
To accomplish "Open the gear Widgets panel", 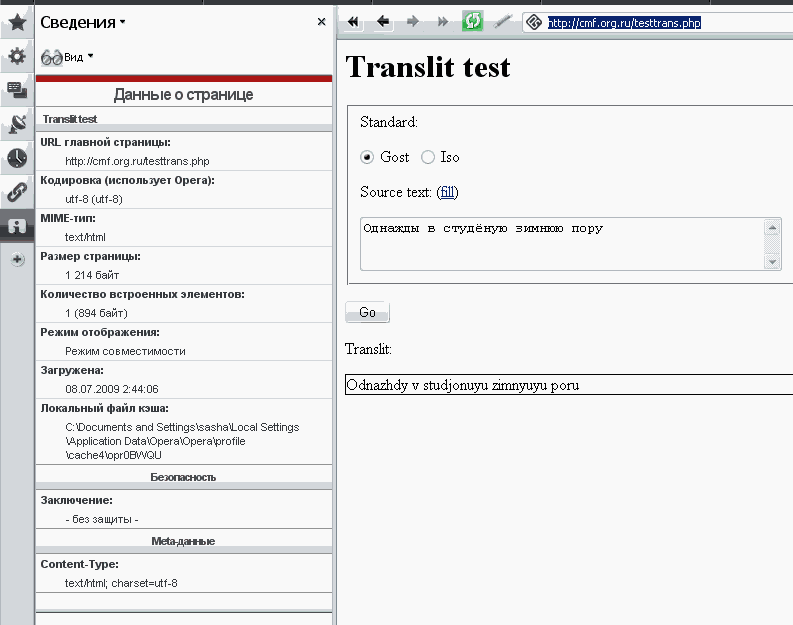I will (17, 57).
